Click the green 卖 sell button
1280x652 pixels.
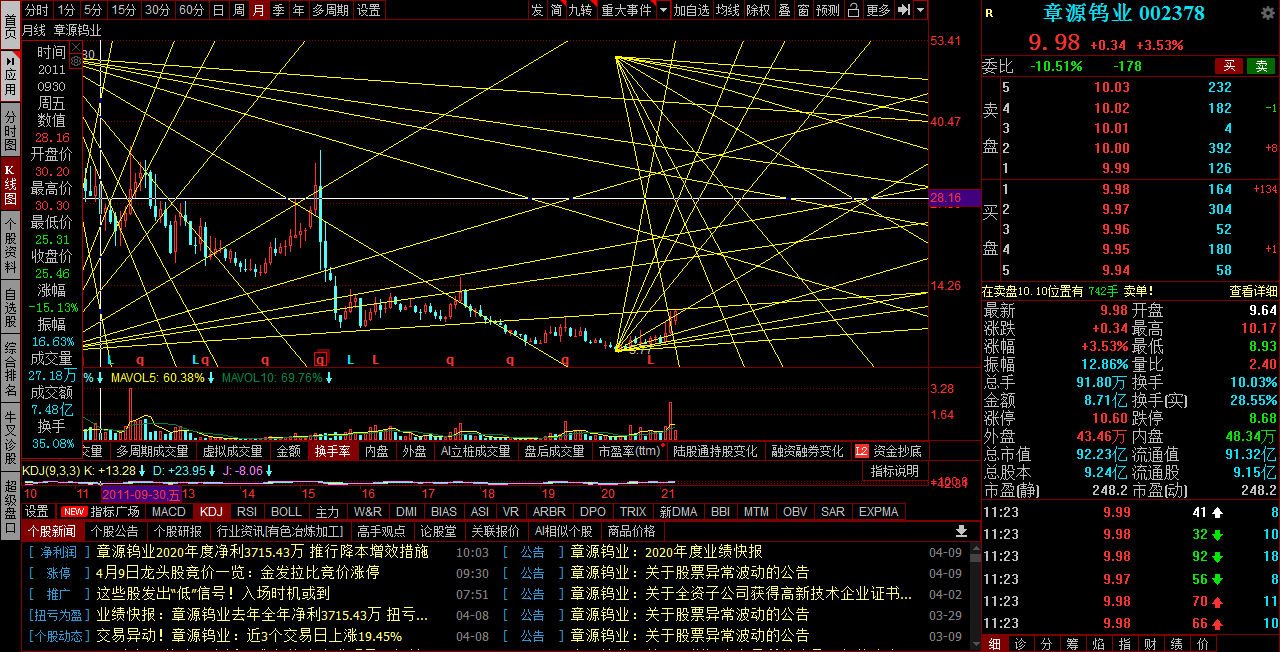[1261, 65]
